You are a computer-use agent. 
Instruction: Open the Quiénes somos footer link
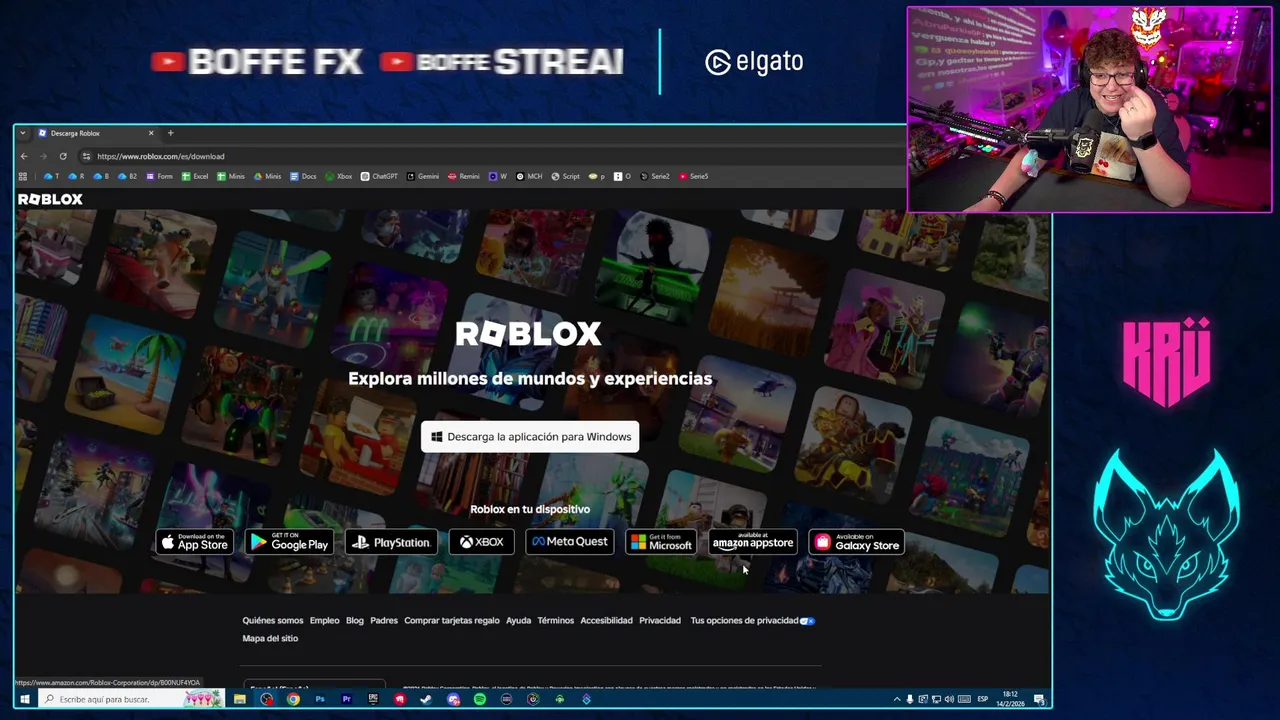[x=272, y=620]
